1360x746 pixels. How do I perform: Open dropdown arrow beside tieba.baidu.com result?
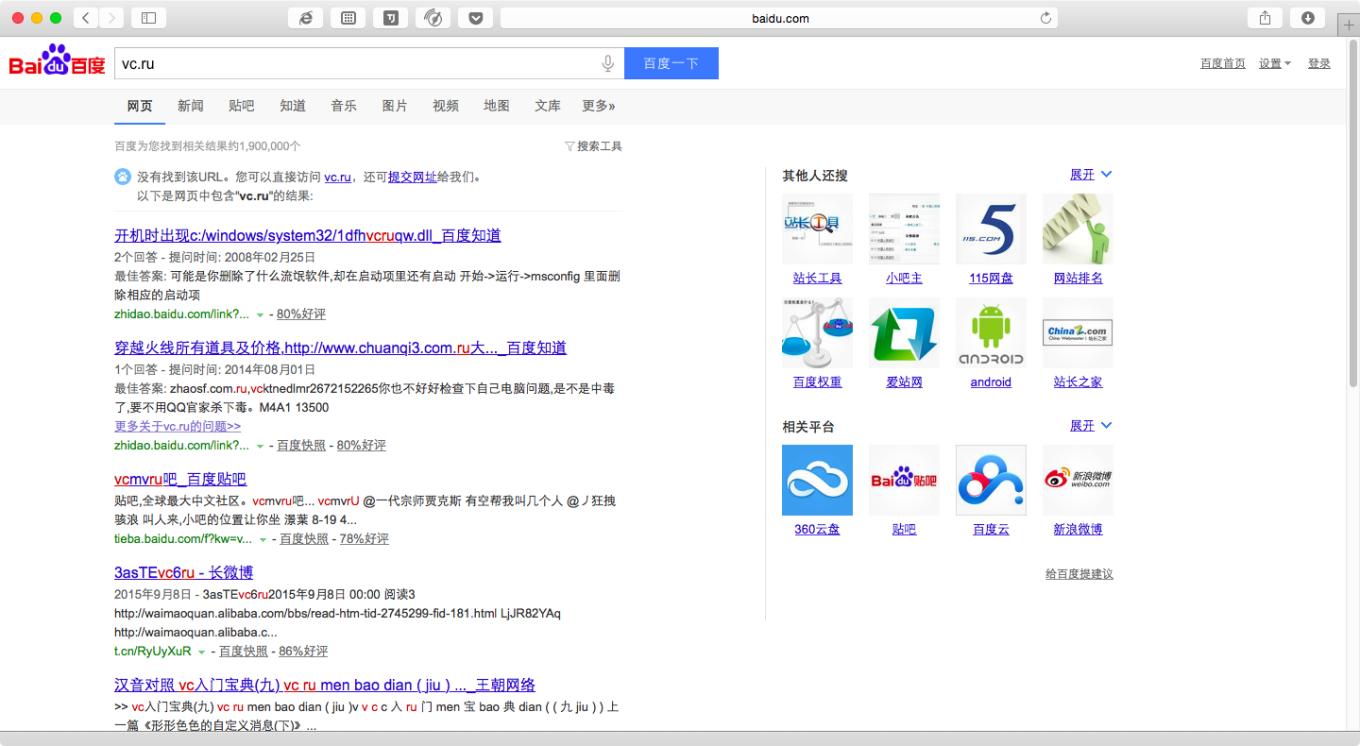coord(263,540)
